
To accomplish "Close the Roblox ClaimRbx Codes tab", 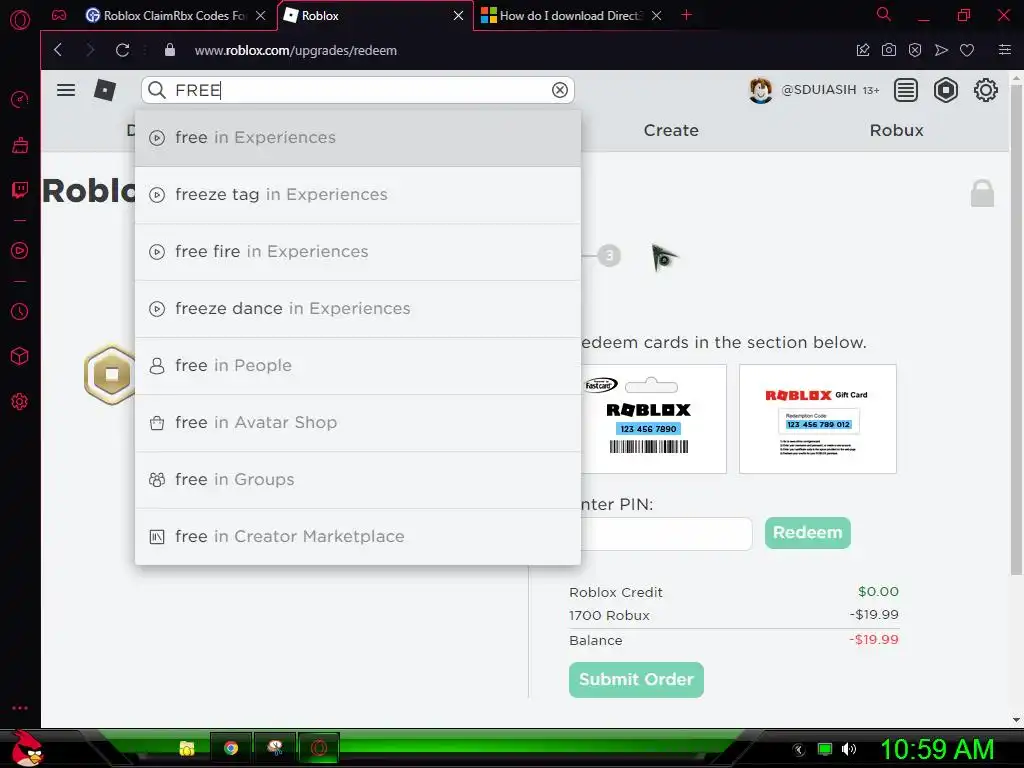I will (x=261, y=16).
